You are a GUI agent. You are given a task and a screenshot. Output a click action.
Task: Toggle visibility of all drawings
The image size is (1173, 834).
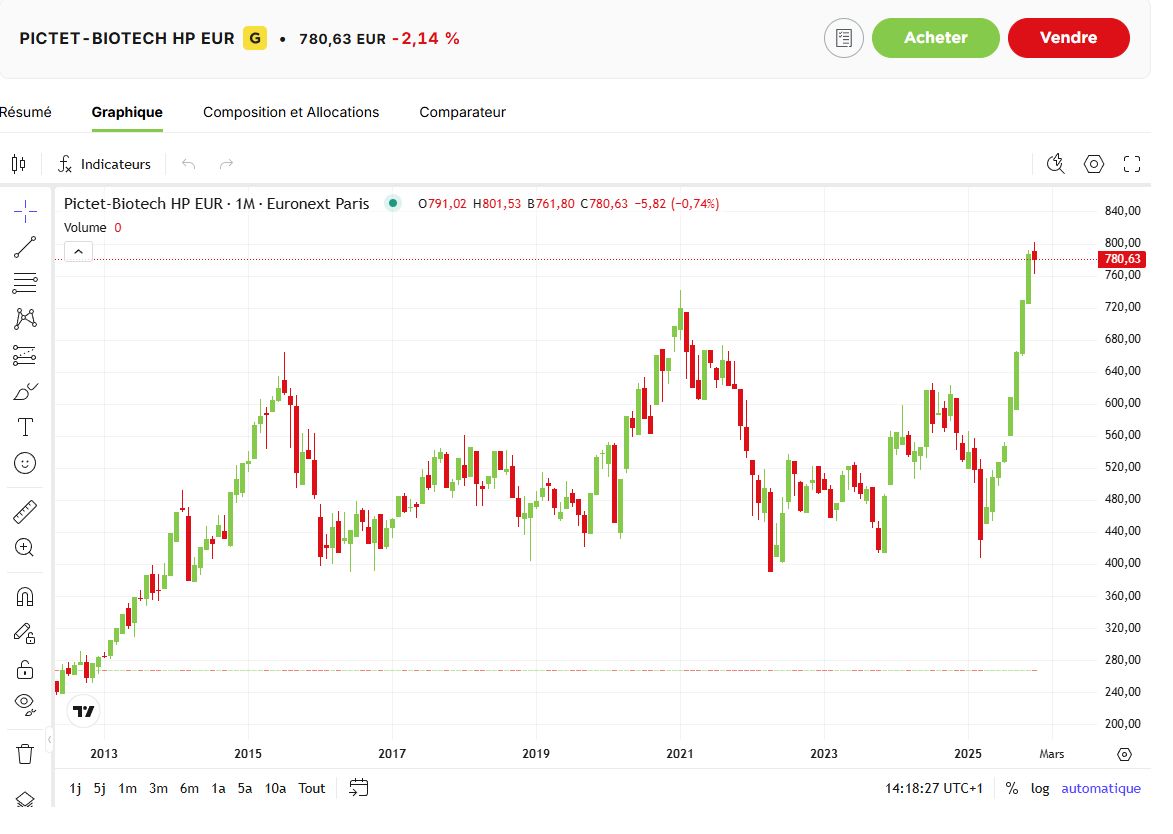click(25, 703)
